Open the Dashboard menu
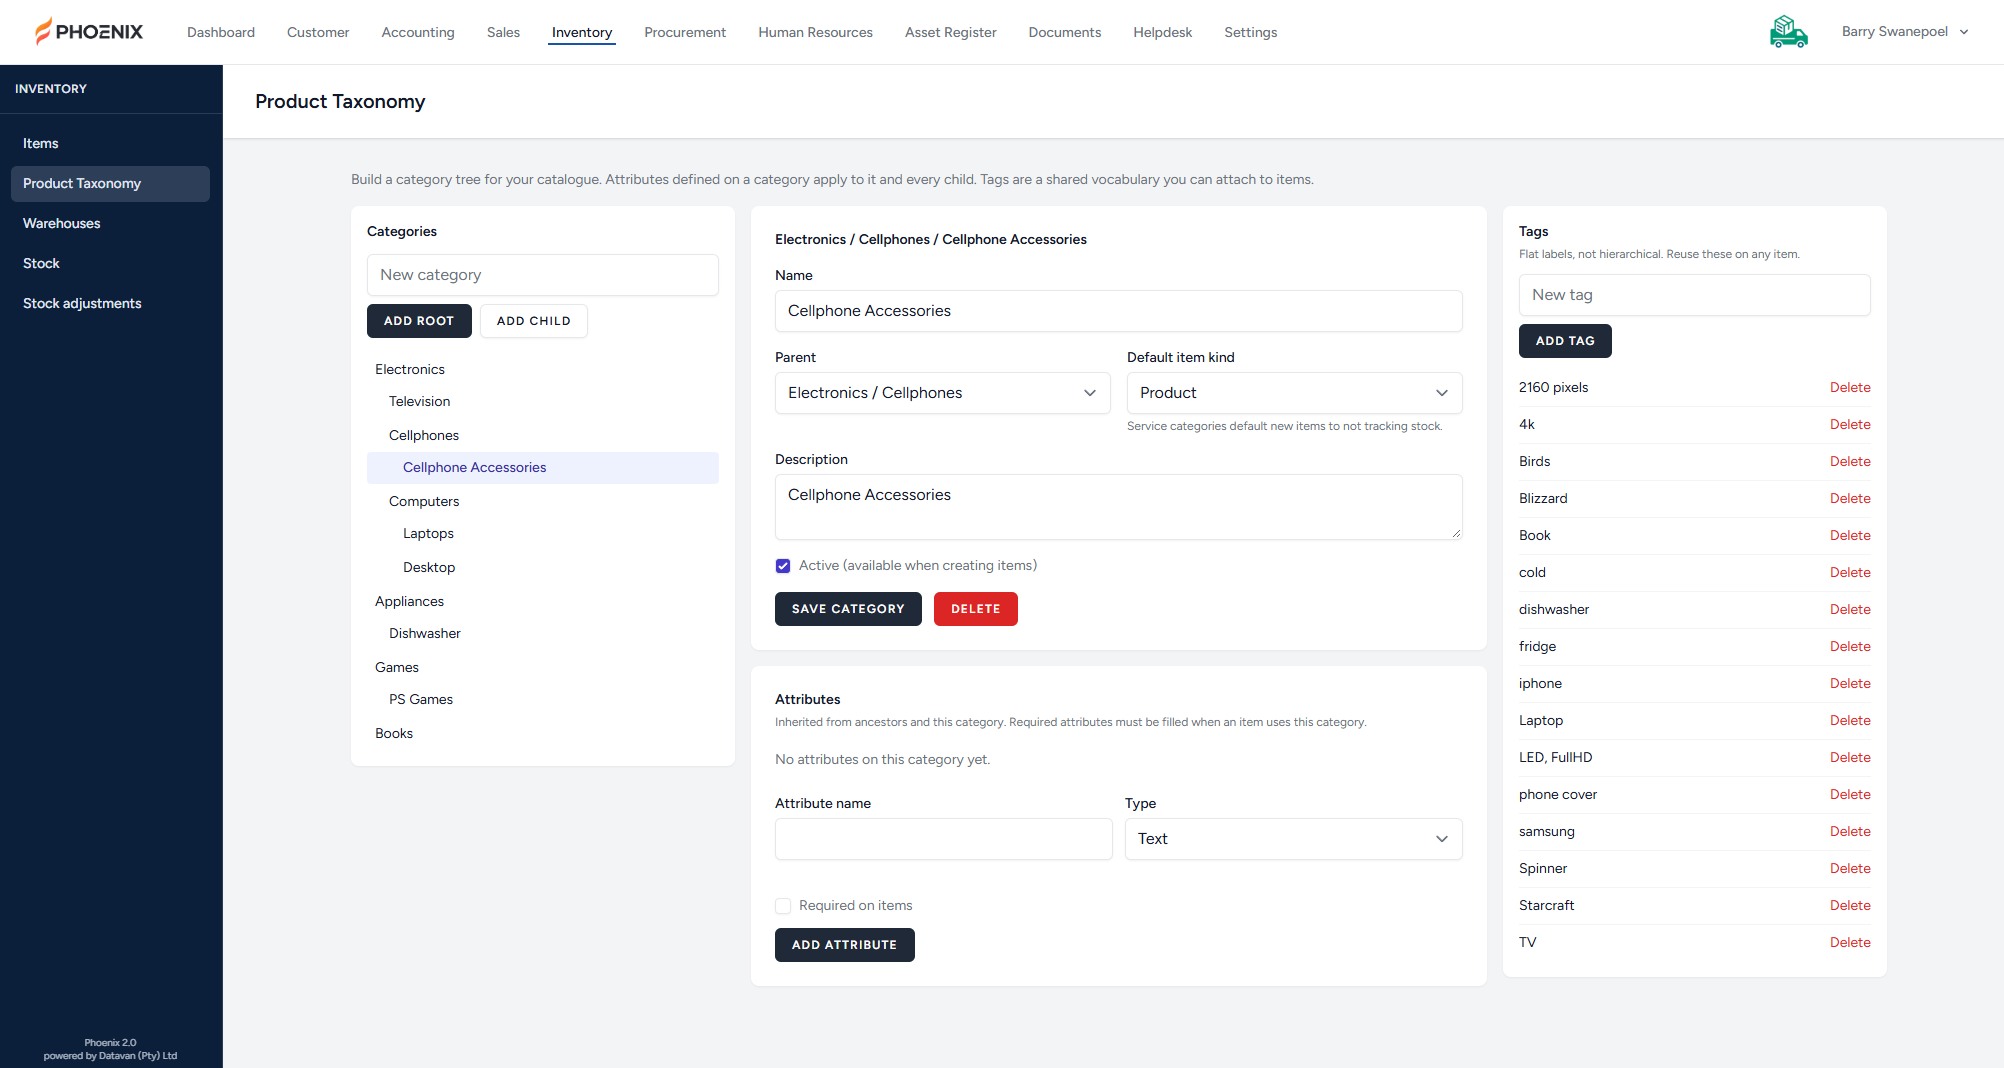 tap(221, 32)
